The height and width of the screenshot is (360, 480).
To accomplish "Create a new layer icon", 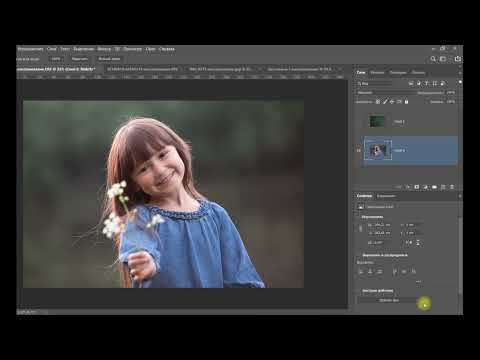I will (443, 187).
